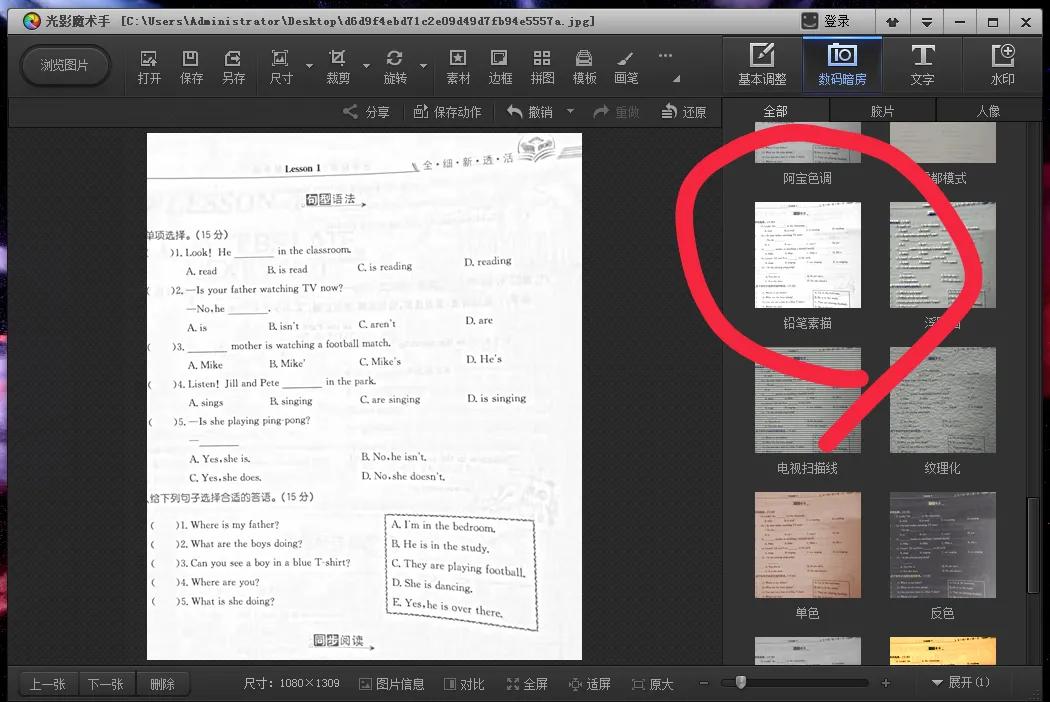Screen dimensions: 1050x702
Task: Select the 画笔 brush tool
Action: (x=626, y=67)
